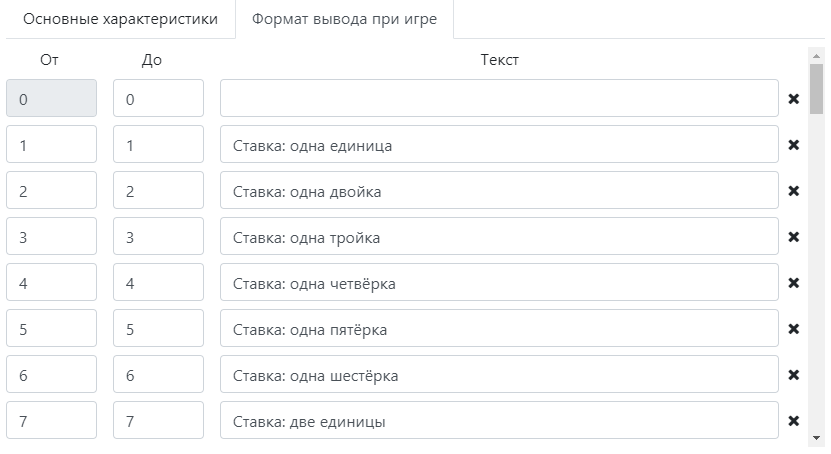Switch to 'Основные характеристики' tab
The image size is (831, 454).
pyautogui.click(x=120, y=20)
